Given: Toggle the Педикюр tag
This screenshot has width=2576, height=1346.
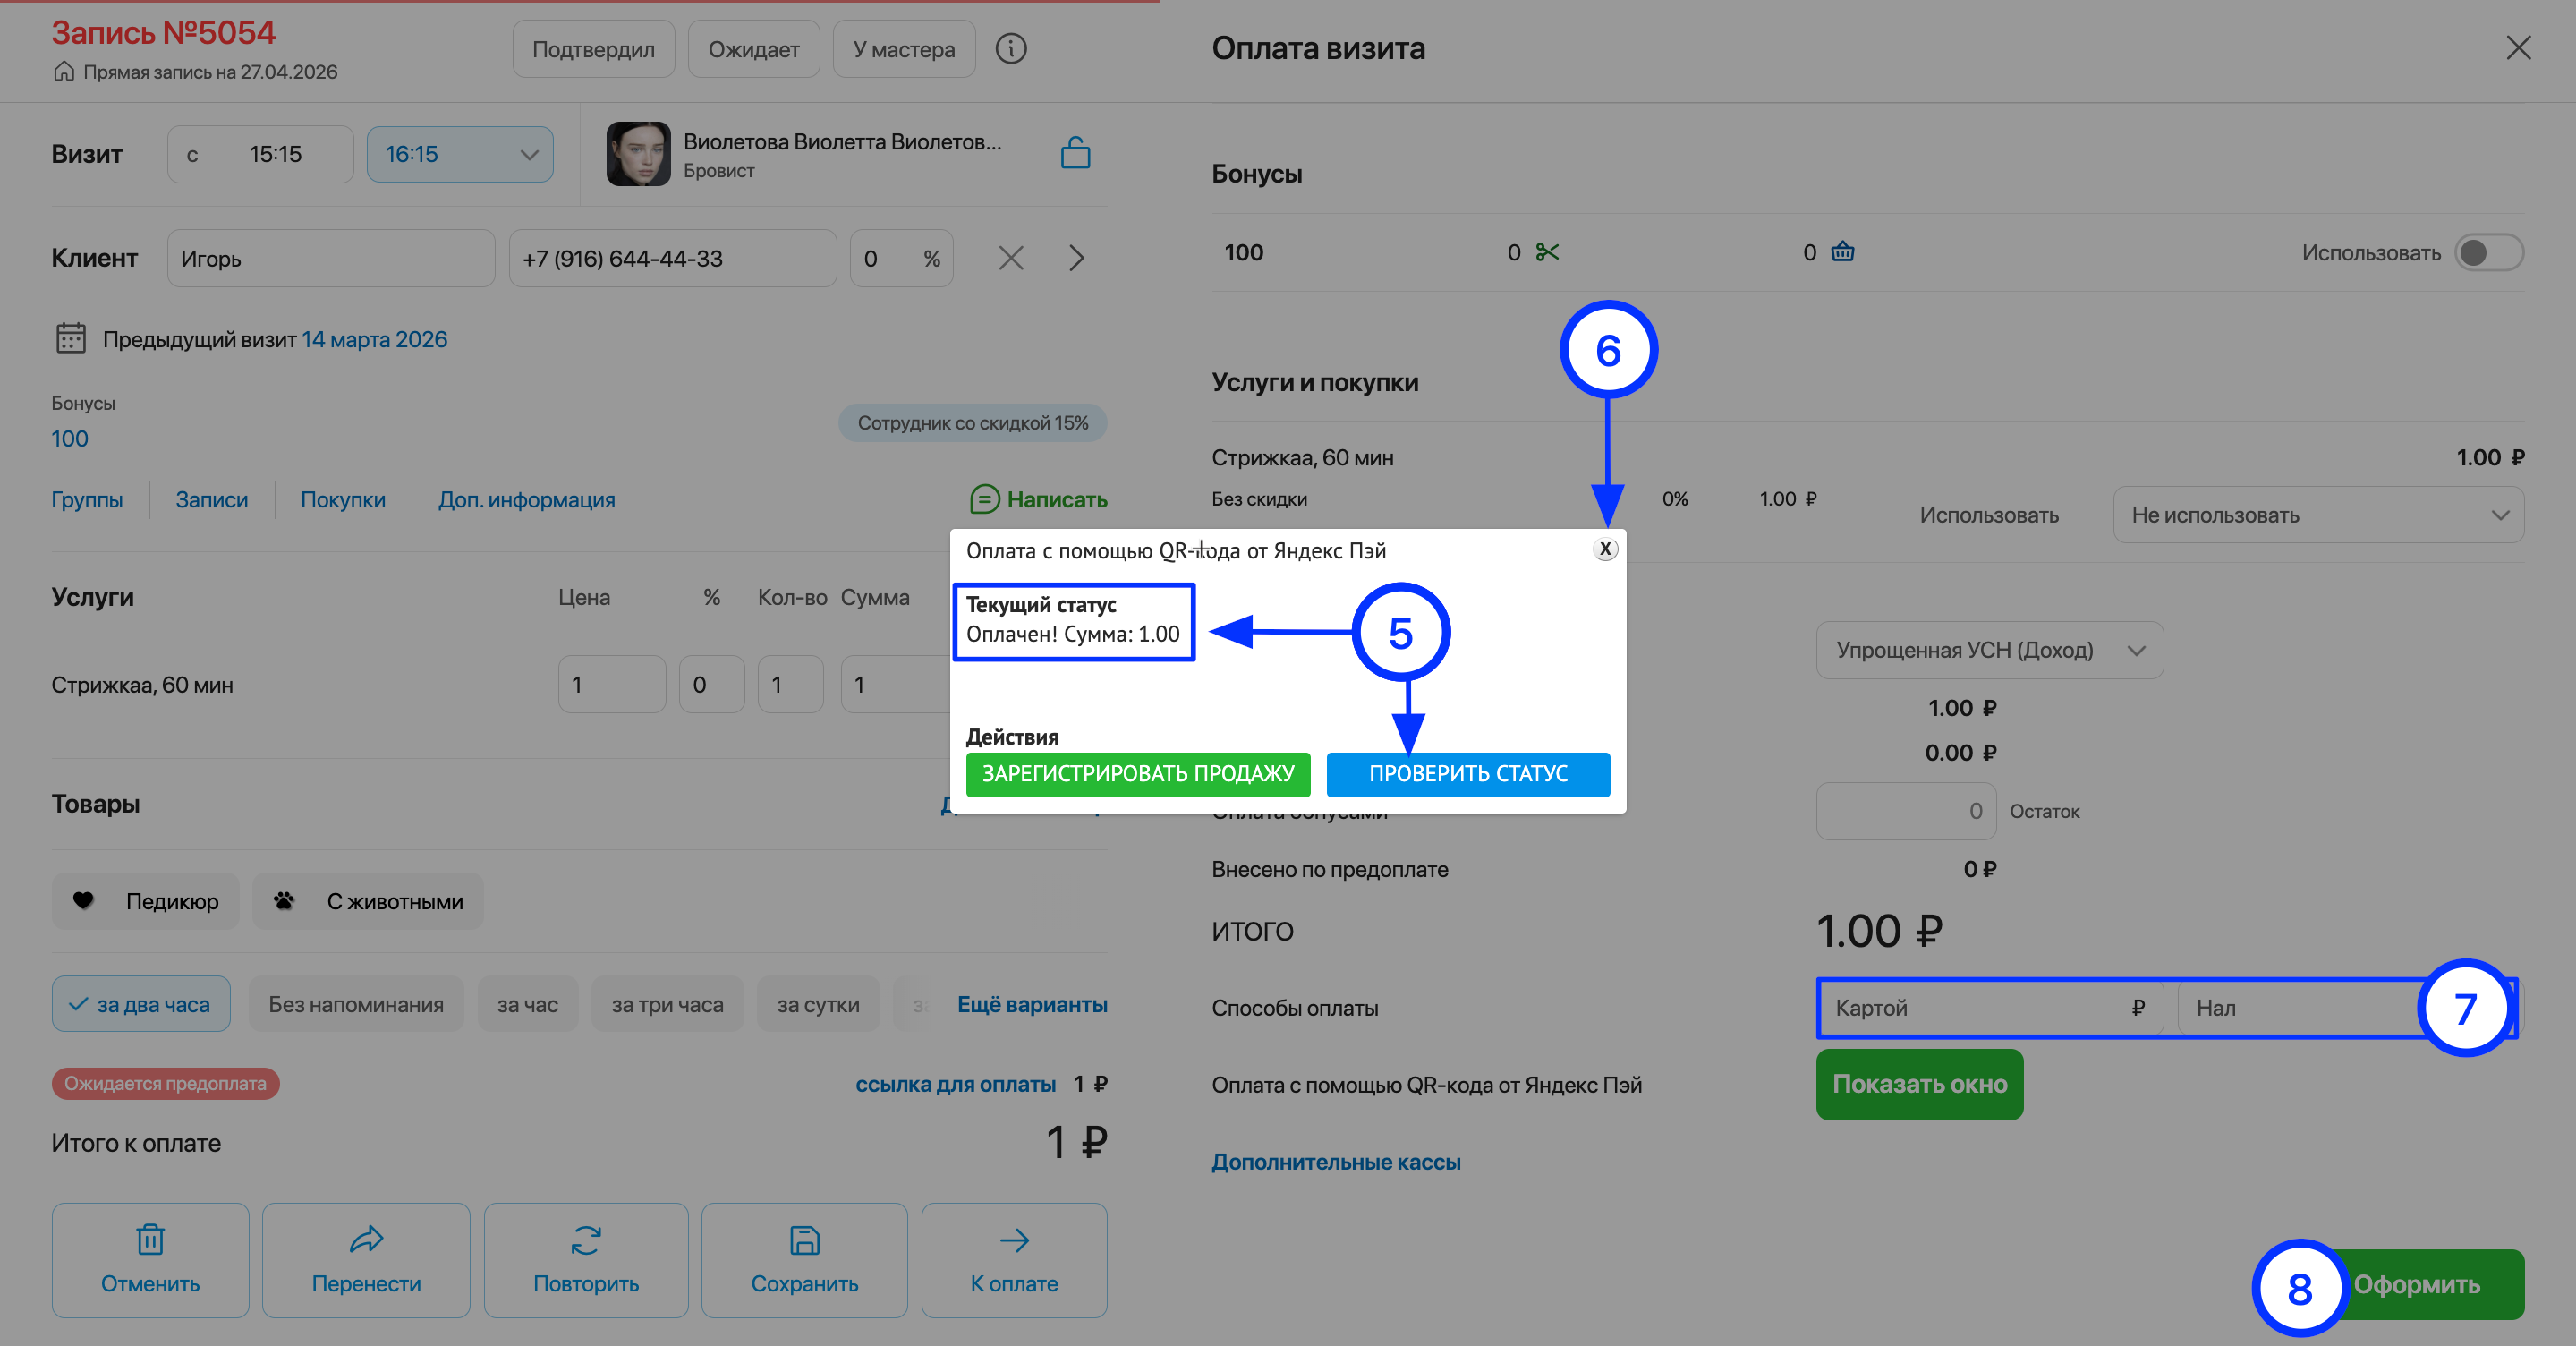Looking at the screenshot, I should coord(146,901).
